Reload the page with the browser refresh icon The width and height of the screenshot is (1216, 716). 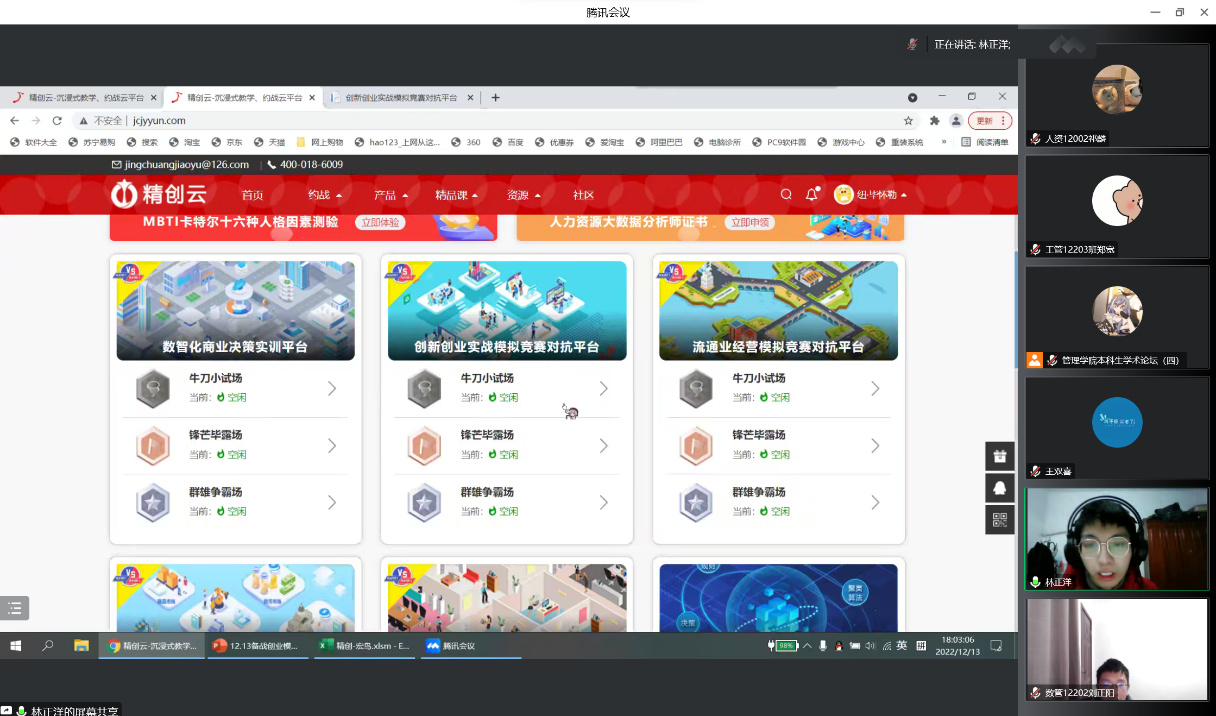(58, 120)
